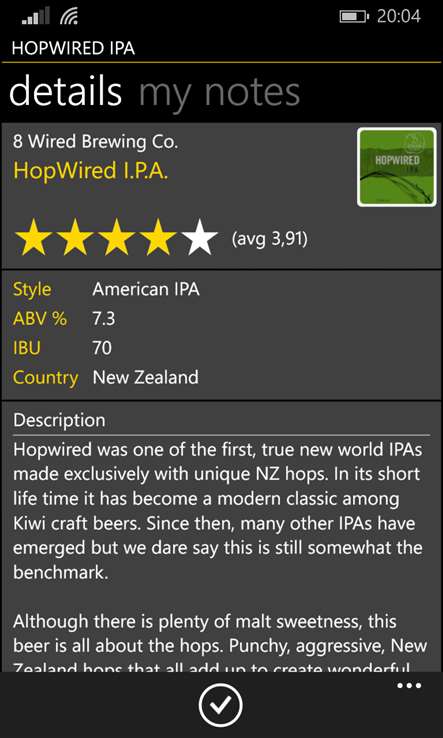The width and height of the screenshot is (443, 738).
Task: Click the American IPA style value
Action: (146, 289)
